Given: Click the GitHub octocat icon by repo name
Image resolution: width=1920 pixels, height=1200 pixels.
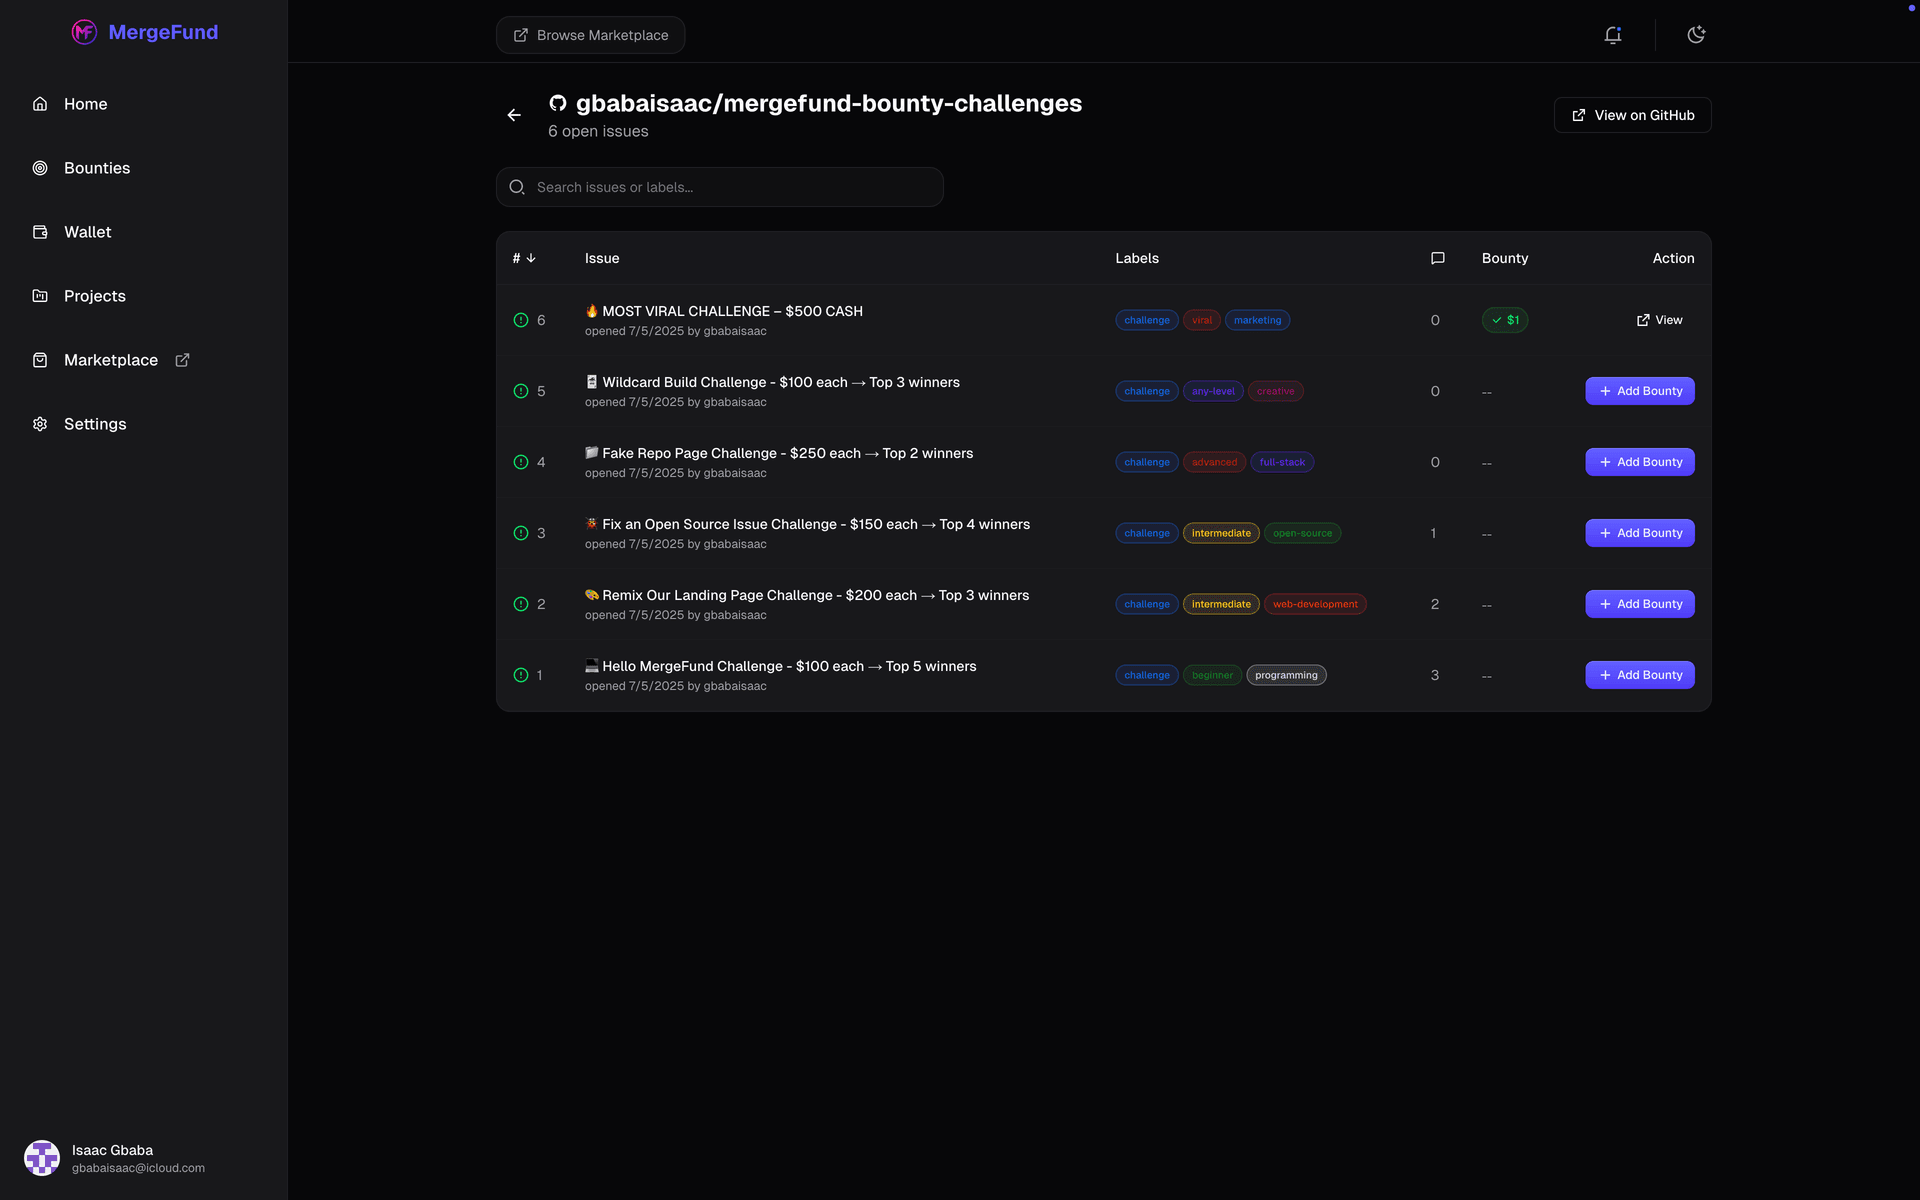Looking at the screenshot, I should point(558,103).
